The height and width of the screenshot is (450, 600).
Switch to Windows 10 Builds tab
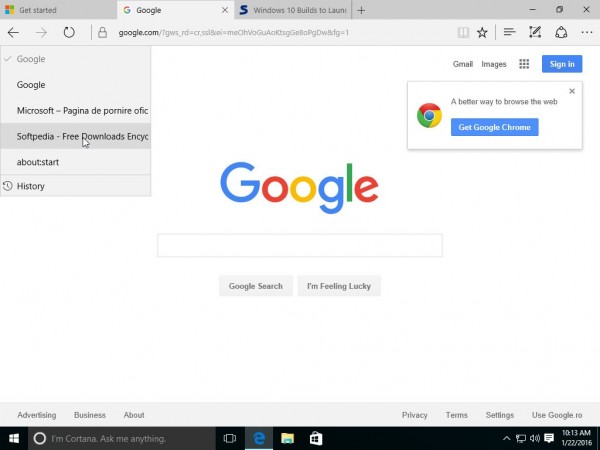[x=293, y=10]
